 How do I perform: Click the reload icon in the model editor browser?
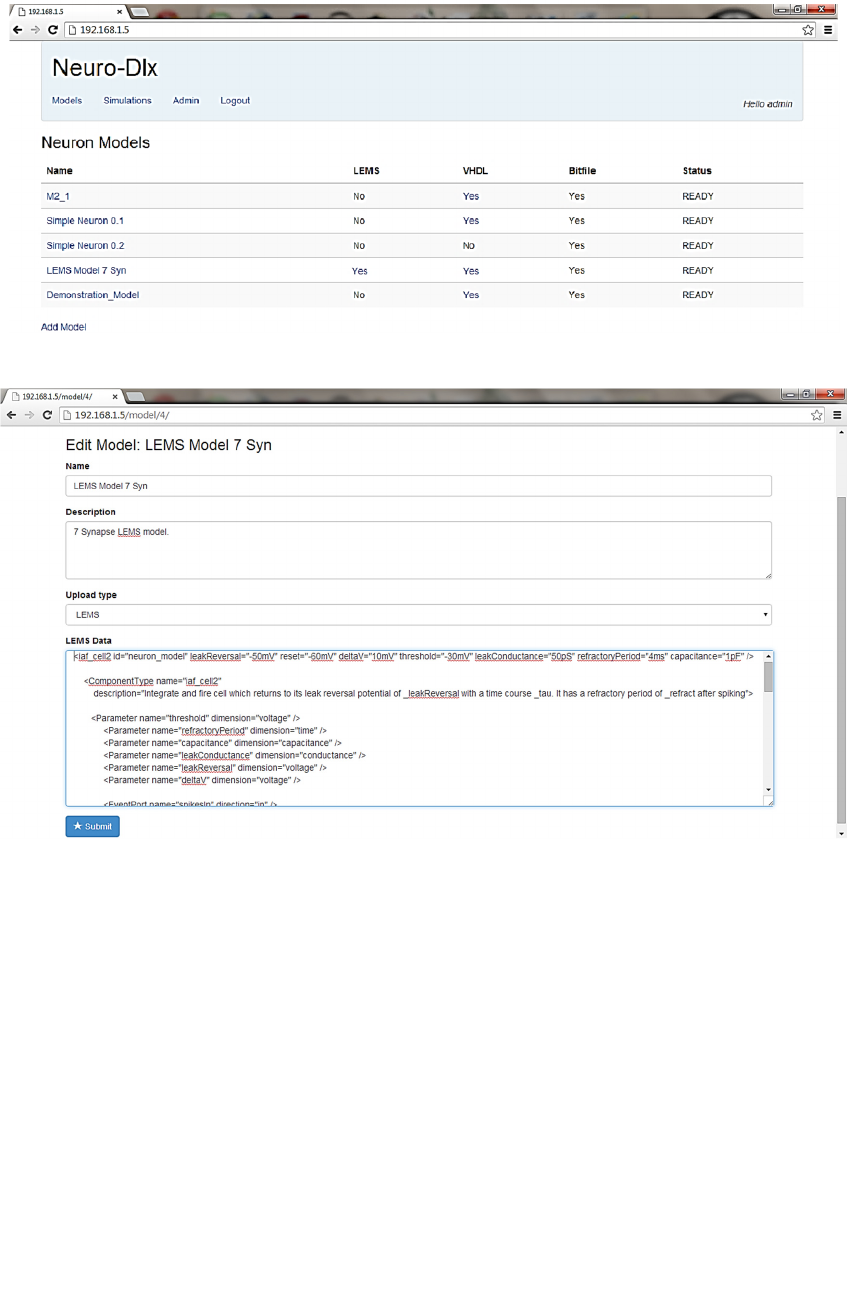(x=47, y=415)
